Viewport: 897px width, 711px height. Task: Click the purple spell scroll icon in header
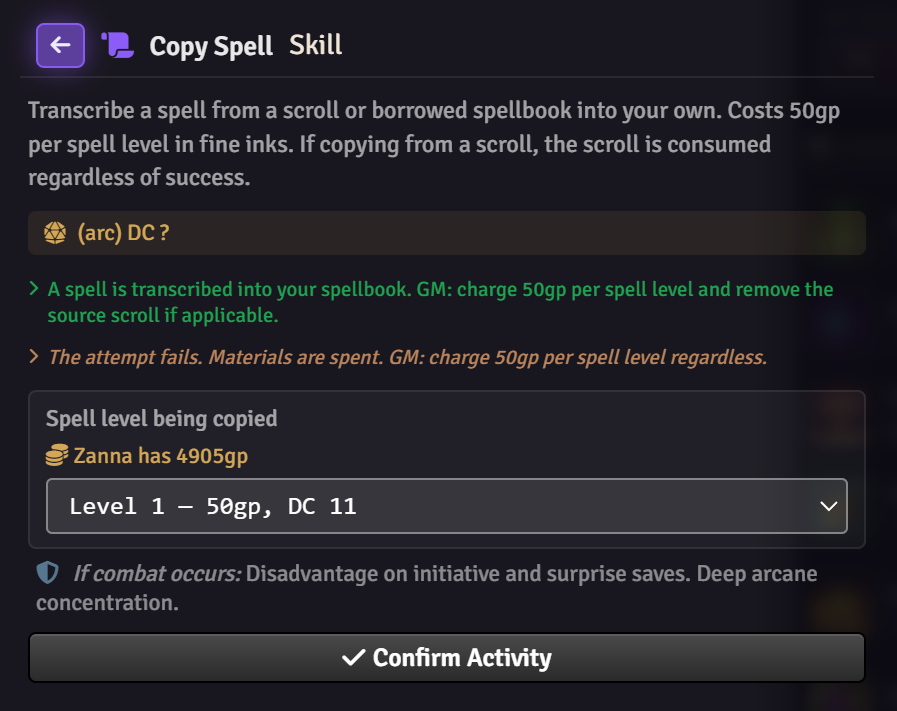click(117, 44)
